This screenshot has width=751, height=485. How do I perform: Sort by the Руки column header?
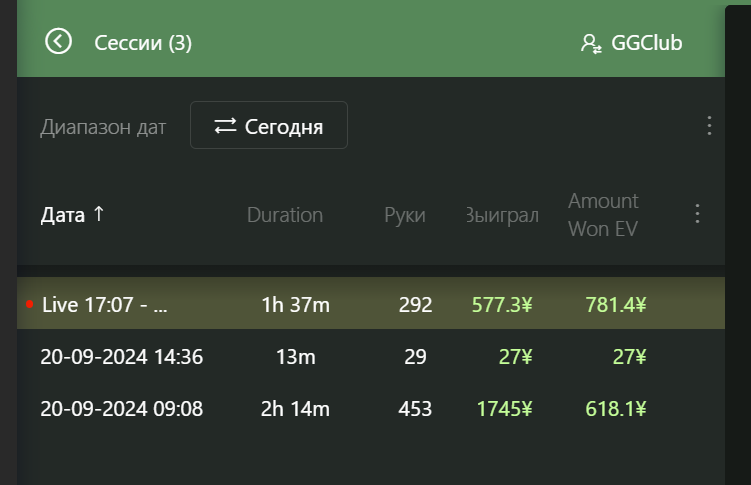pos(405,215)
